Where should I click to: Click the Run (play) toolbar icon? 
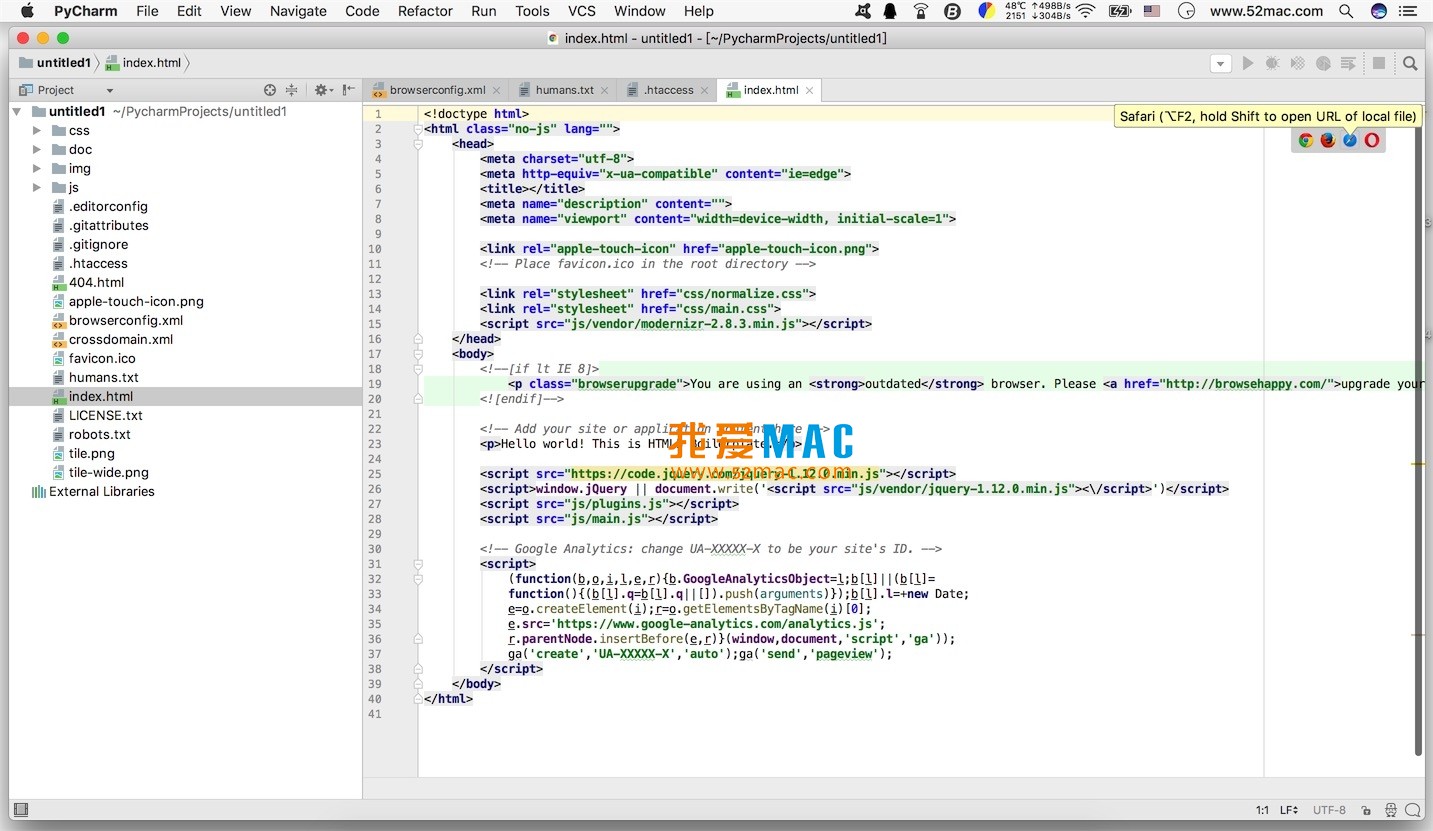pos(1248,63)
